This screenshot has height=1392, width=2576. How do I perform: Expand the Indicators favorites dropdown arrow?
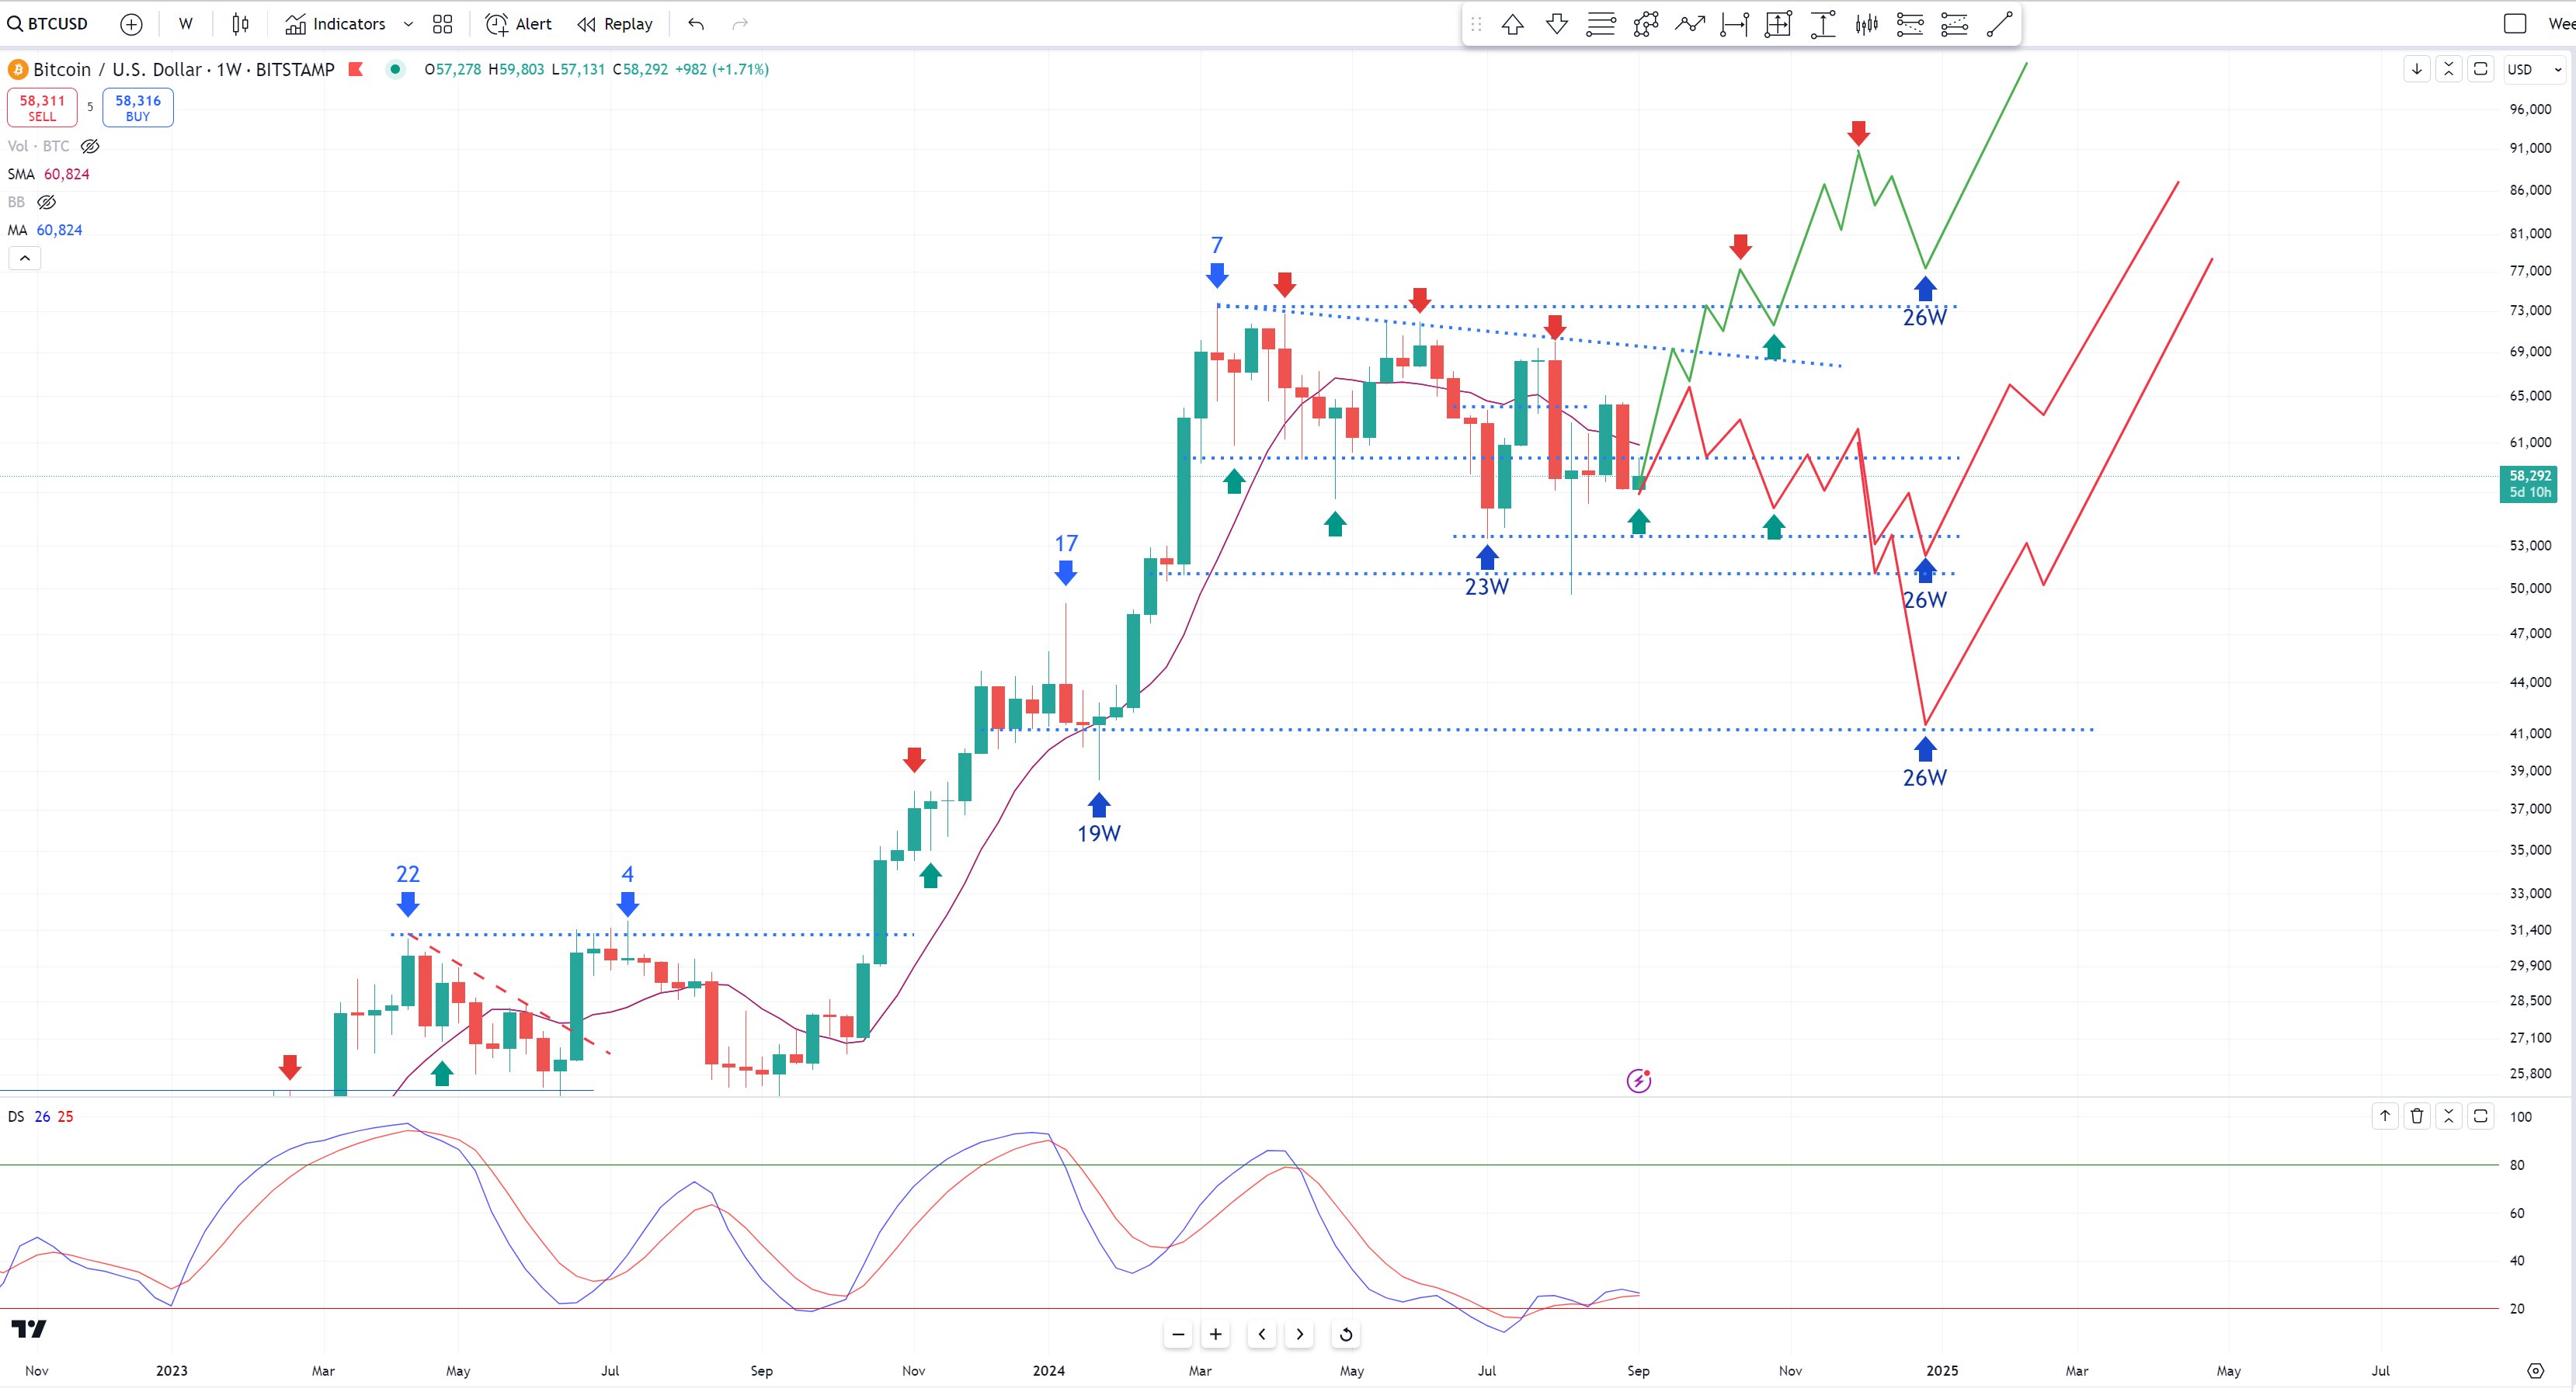point(408,24)
